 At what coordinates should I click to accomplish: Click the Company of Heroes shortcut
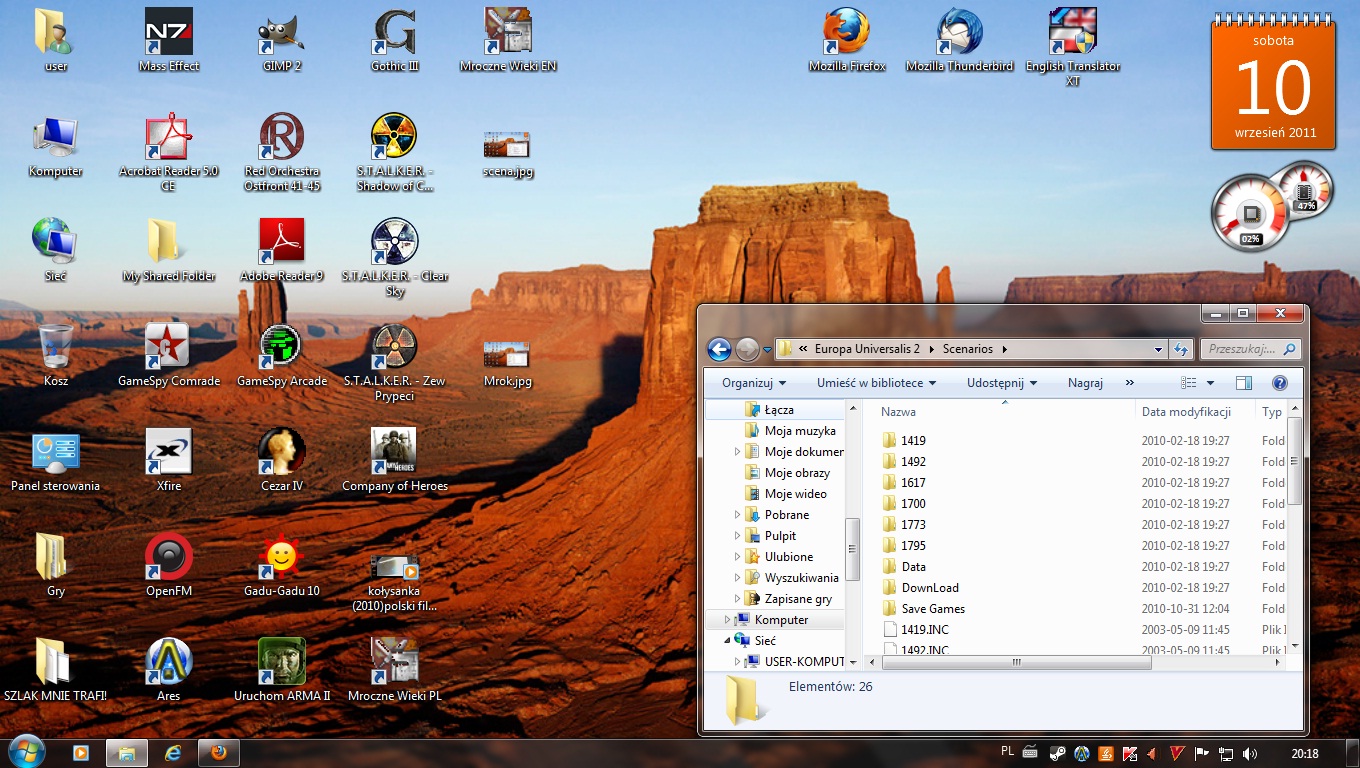coord(394,453)
